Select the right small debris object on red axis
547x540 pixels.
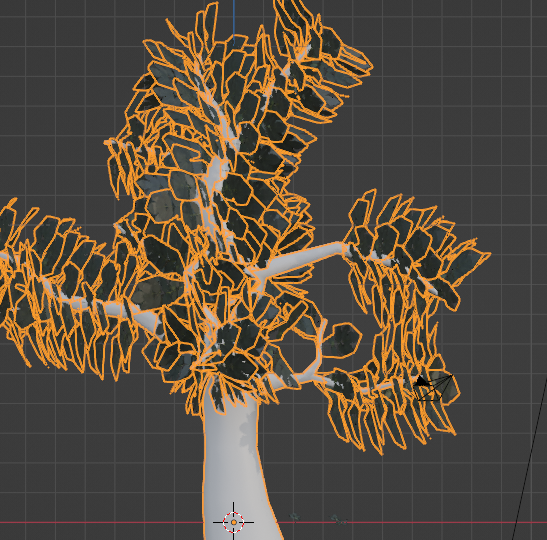click(x=339, y=519)
